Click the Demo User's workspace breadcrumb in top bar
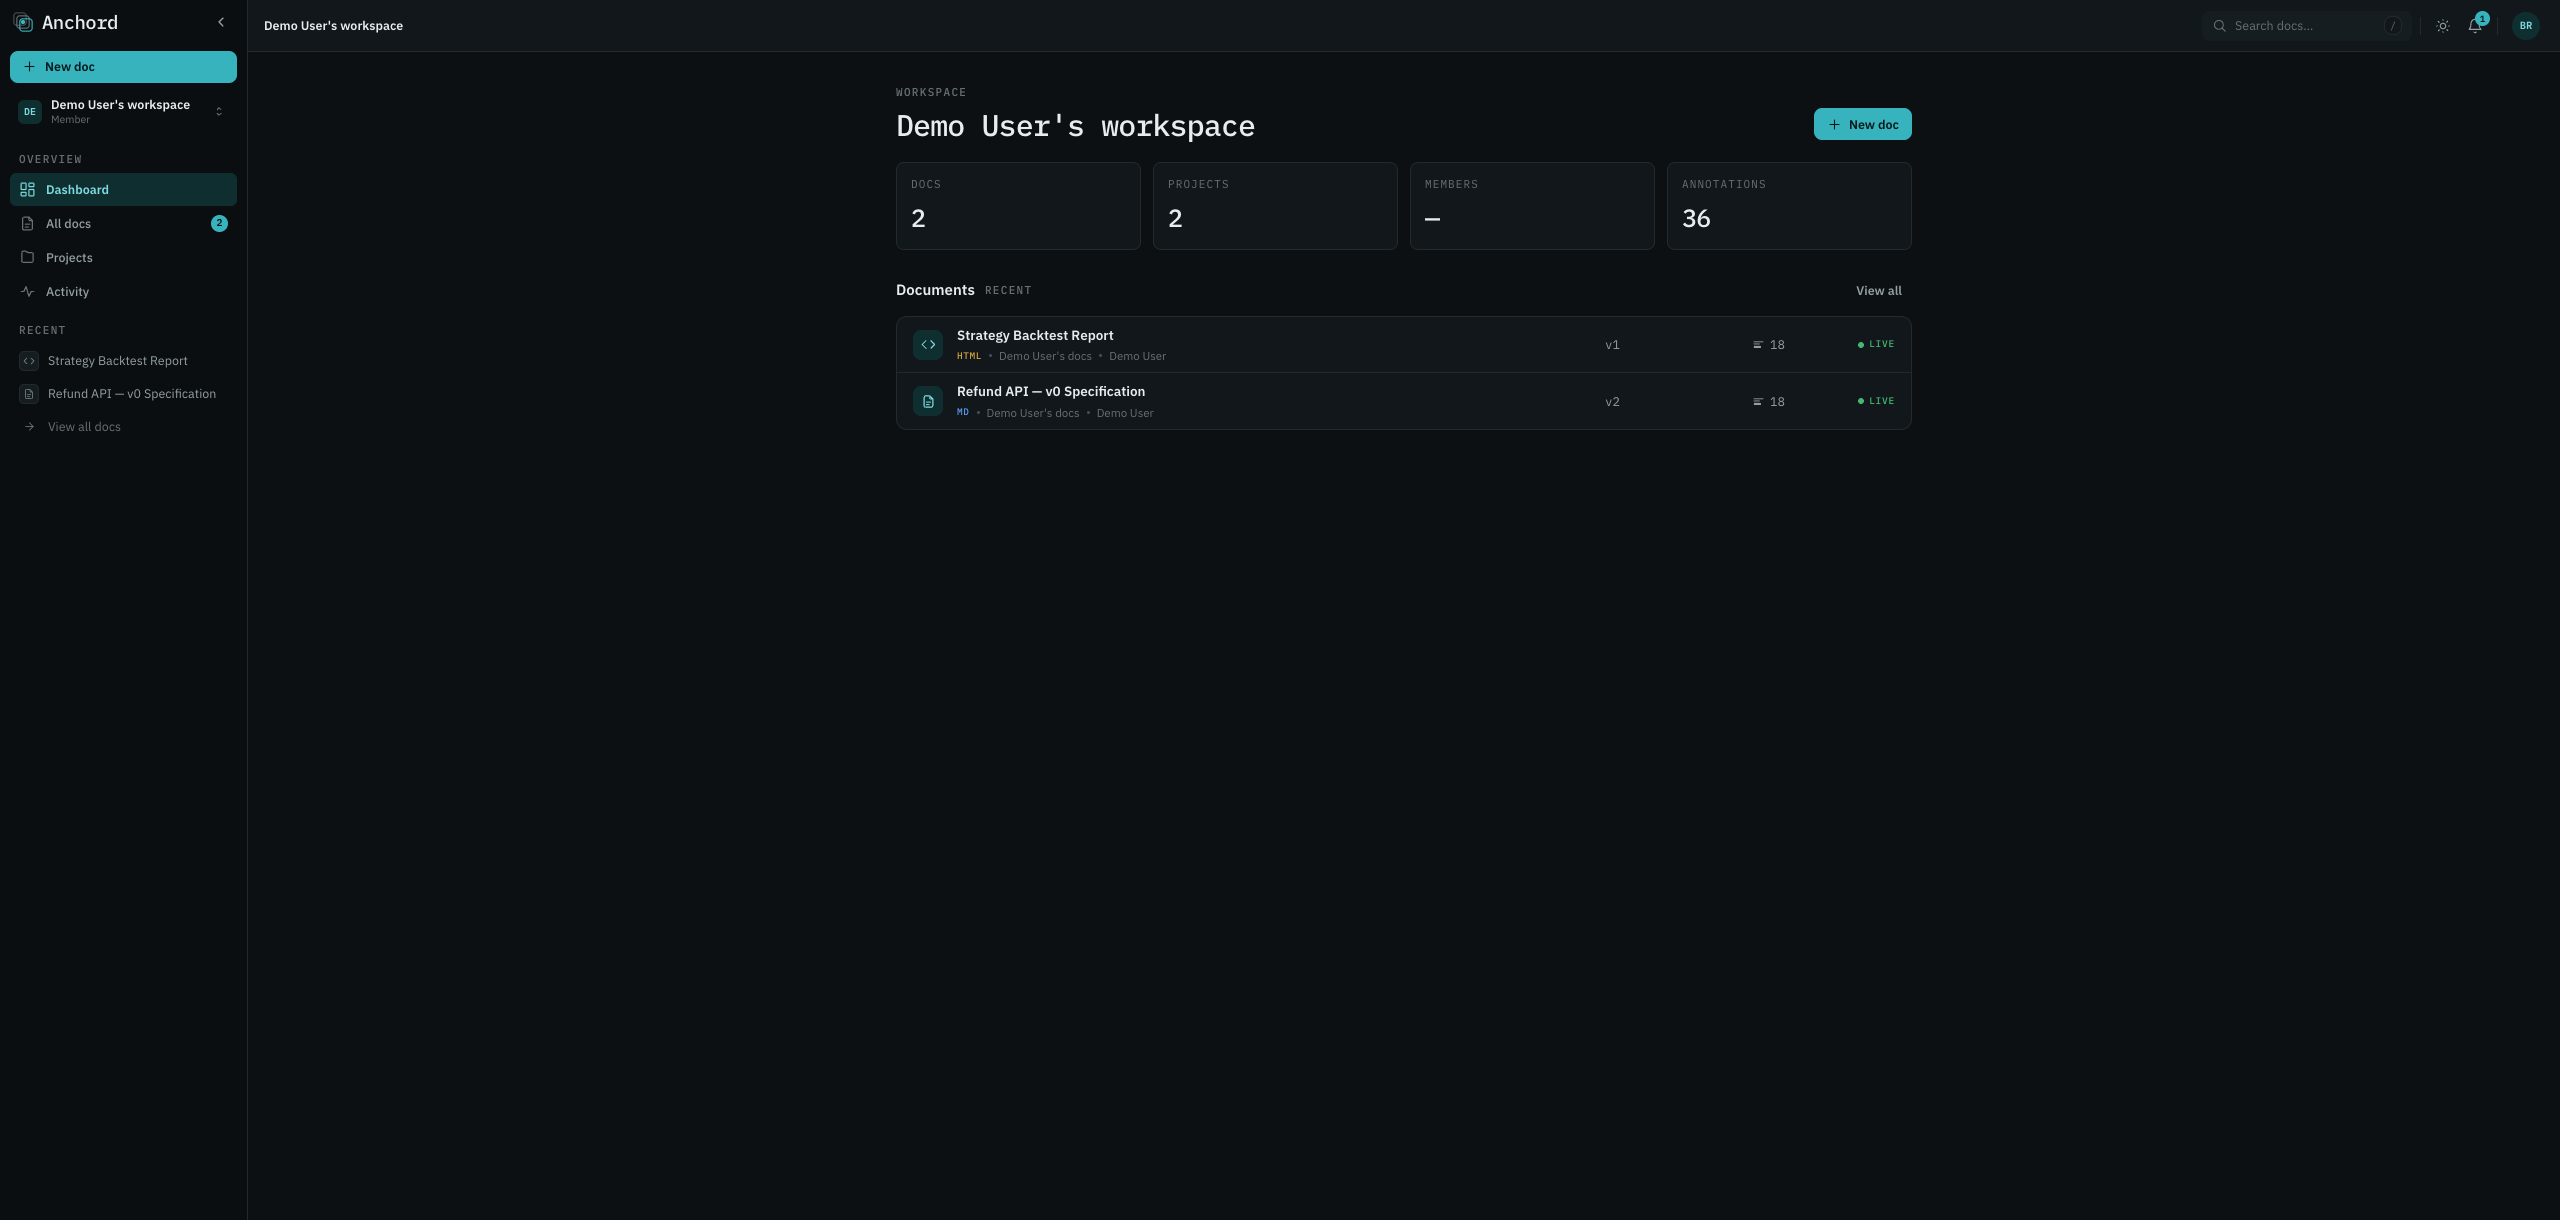The width and height of the screenshot is (2560, 1220). 333,26
